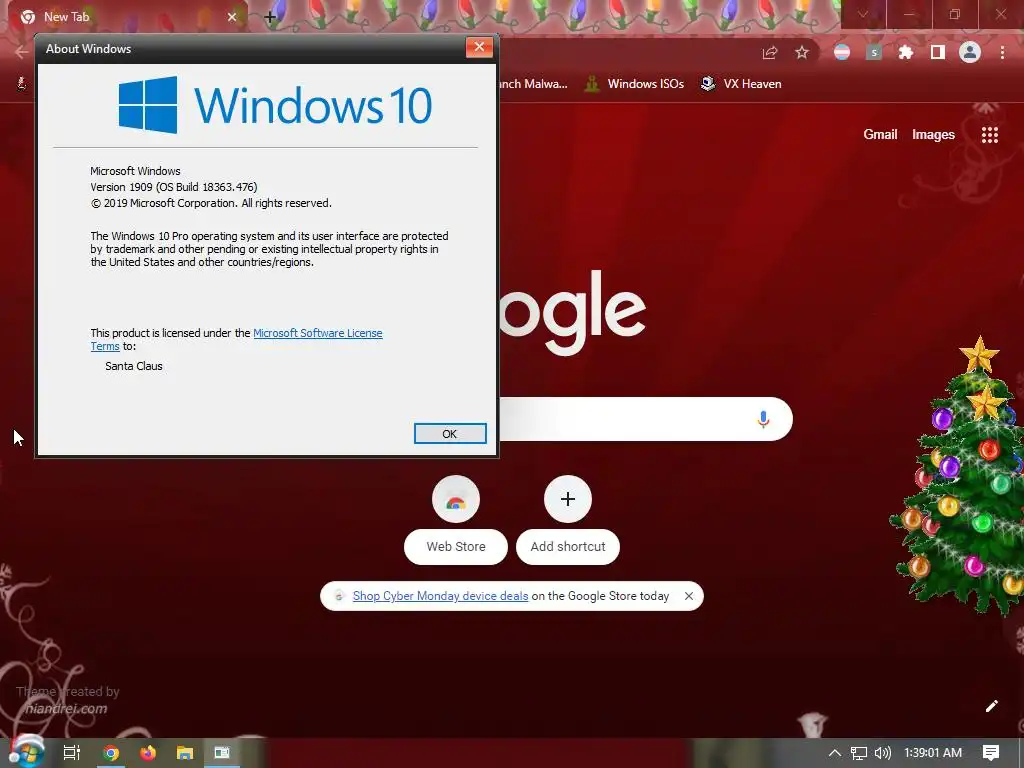Click the taskbar clock 1:39:01 AM
Screen dimensions: 1024x768
click(933, 753)
